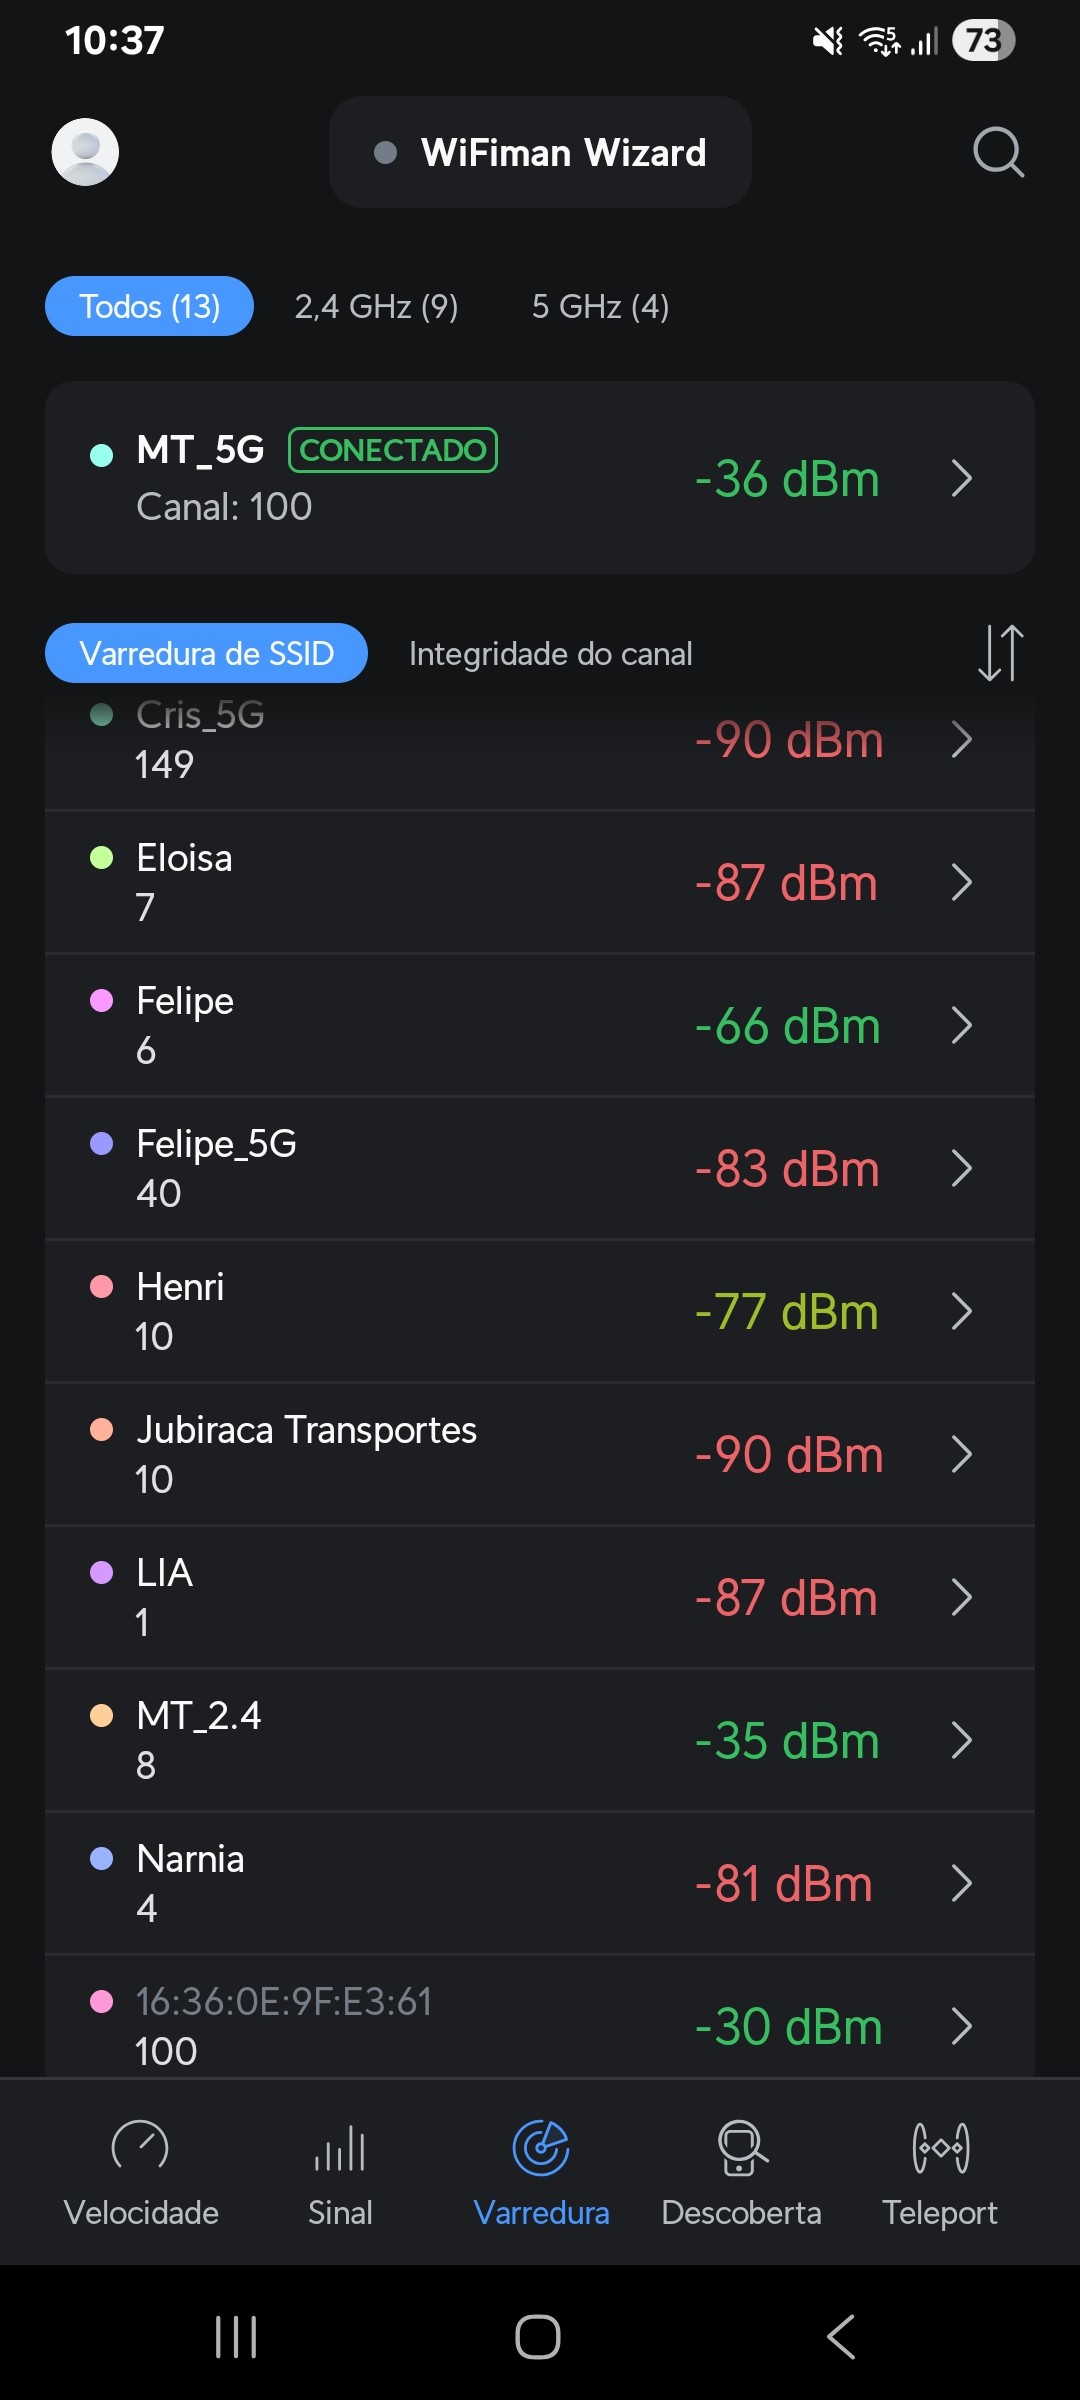1080x2400 pixels.
Task: Switch to Integridade do canal tab
Action: coord(550,654)
